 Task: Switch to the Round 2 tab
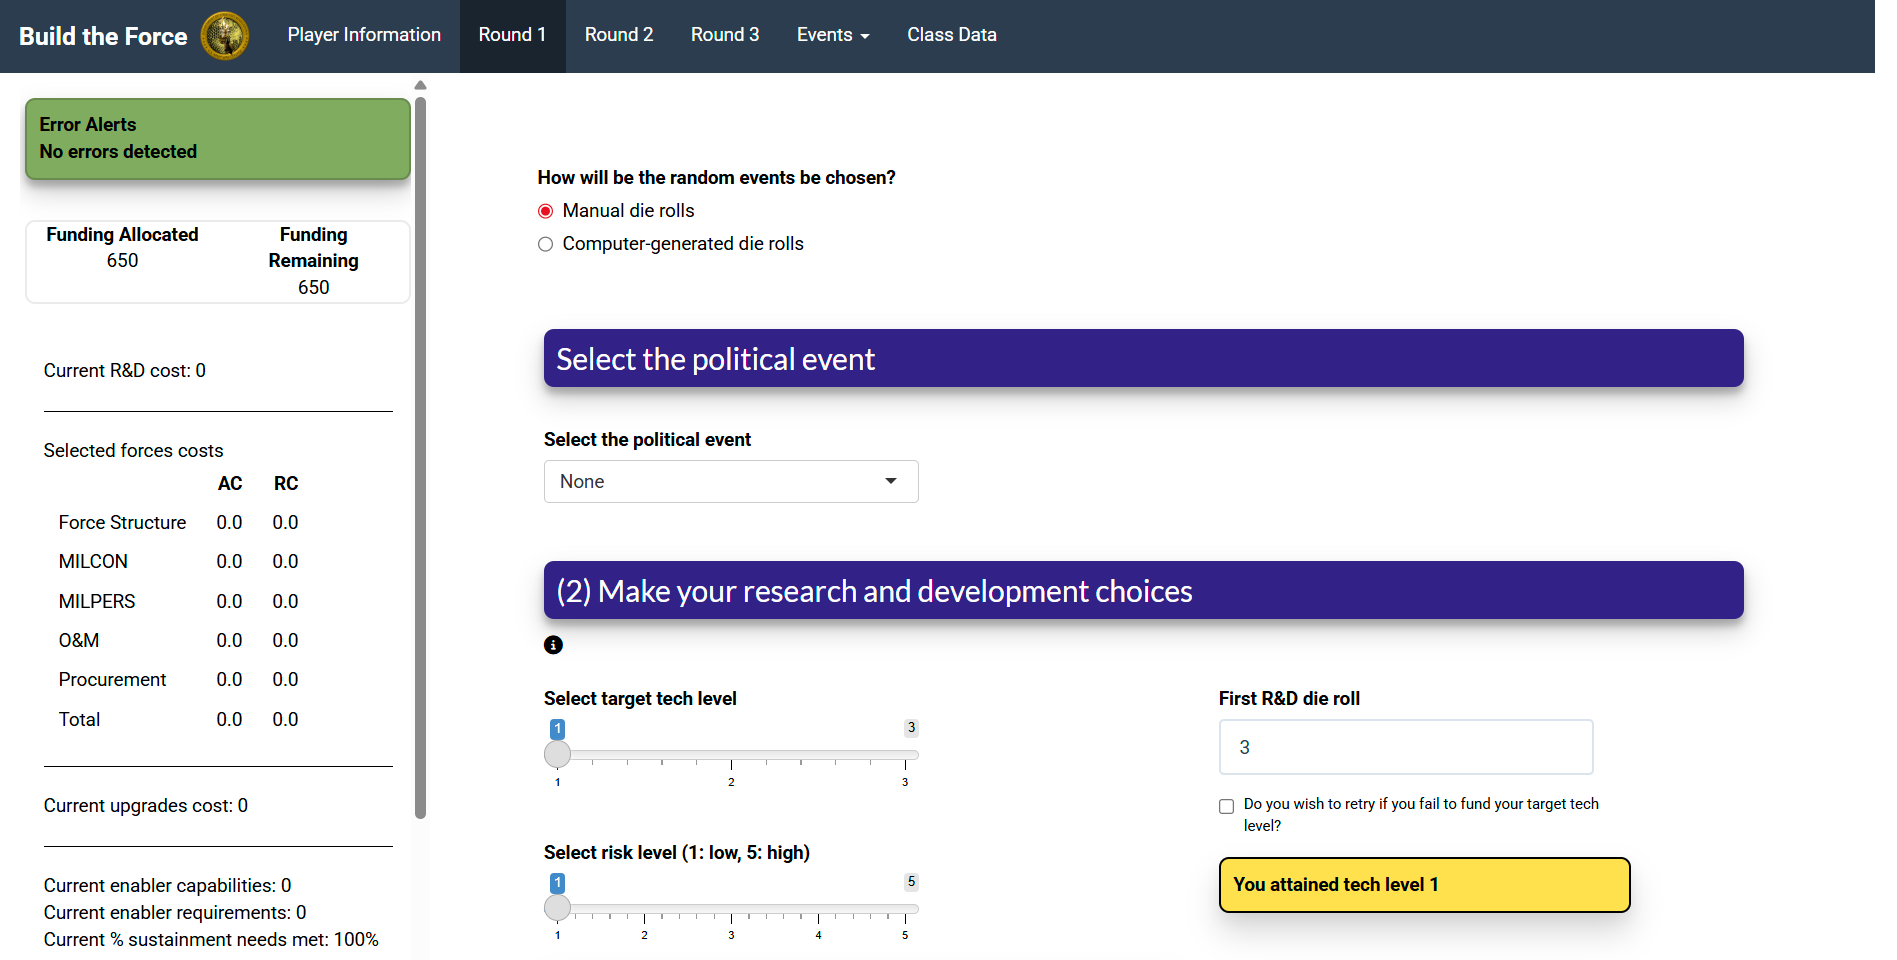point(618,34)
